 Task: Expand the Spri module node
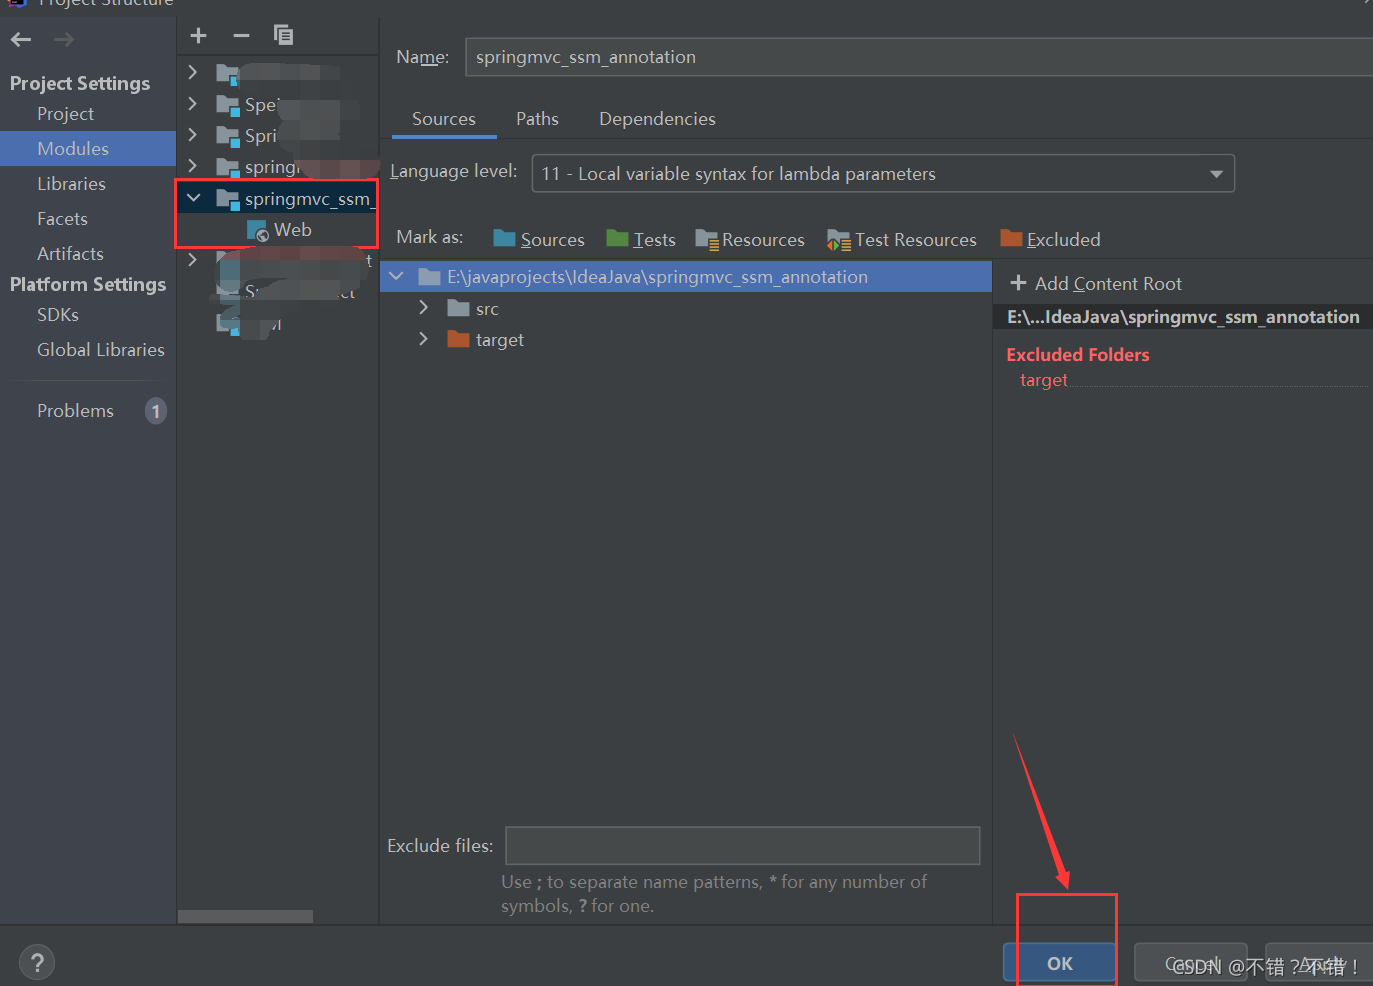193,134
